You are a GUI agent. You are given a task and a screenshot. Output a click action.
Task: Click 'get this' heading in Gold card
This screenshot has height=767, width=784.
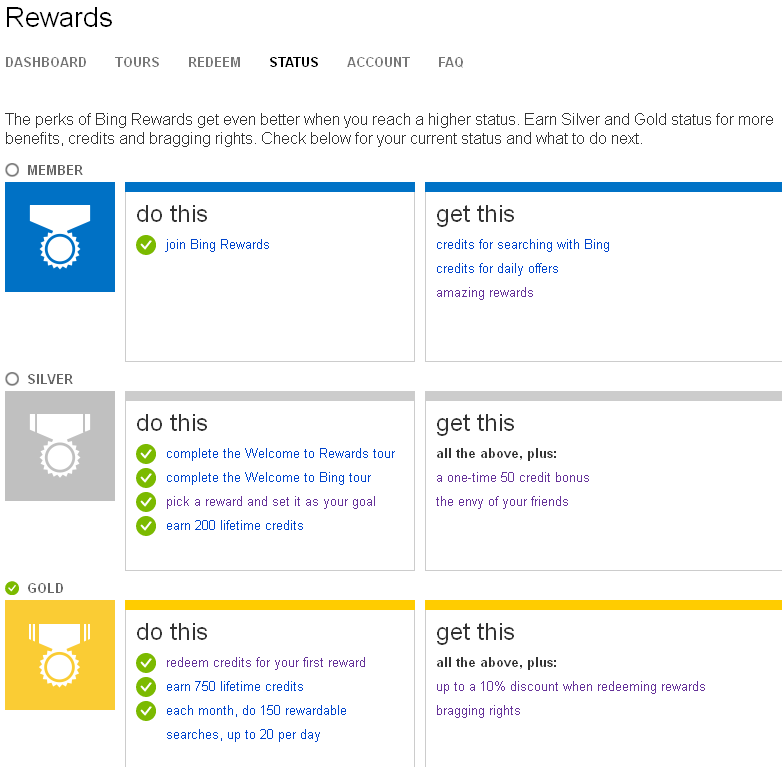pos(475,632)
